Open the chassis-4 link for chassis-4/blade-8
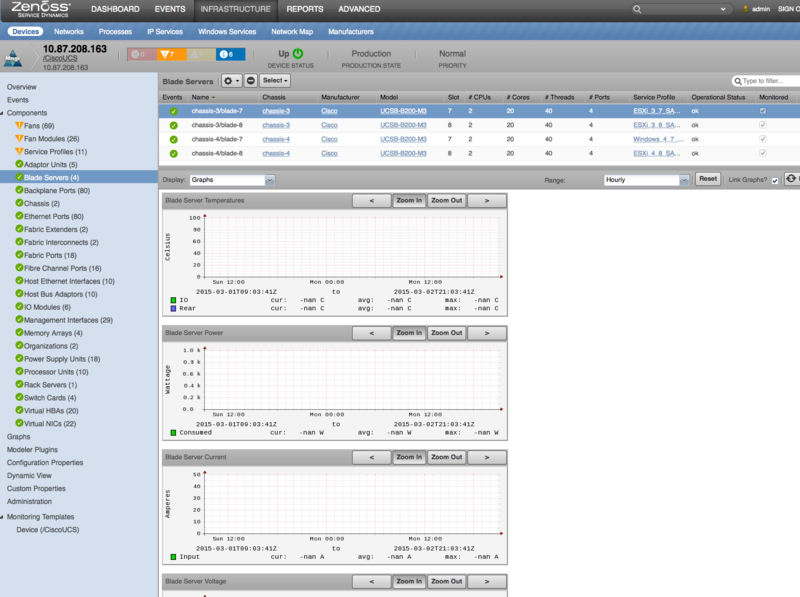 tap(276, 153)
